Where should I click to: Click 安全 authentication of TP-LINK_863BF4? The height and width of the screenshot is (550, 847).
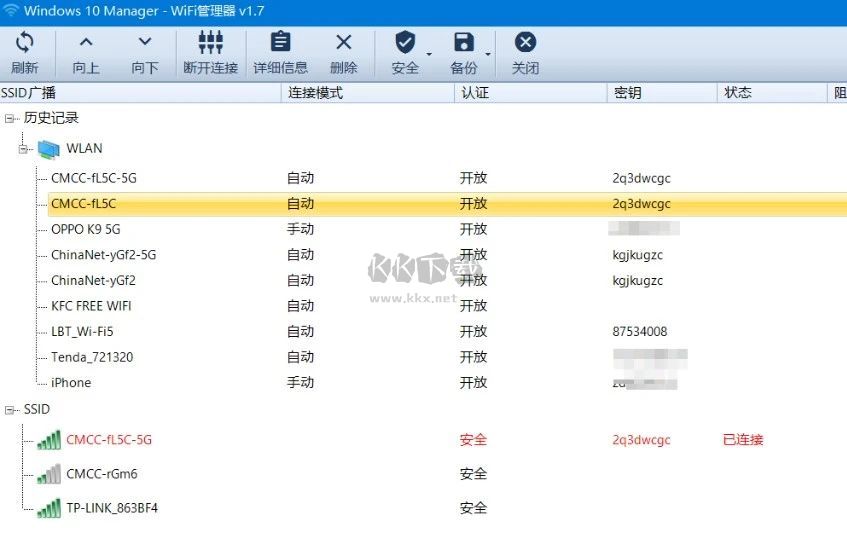pos(473,508)
